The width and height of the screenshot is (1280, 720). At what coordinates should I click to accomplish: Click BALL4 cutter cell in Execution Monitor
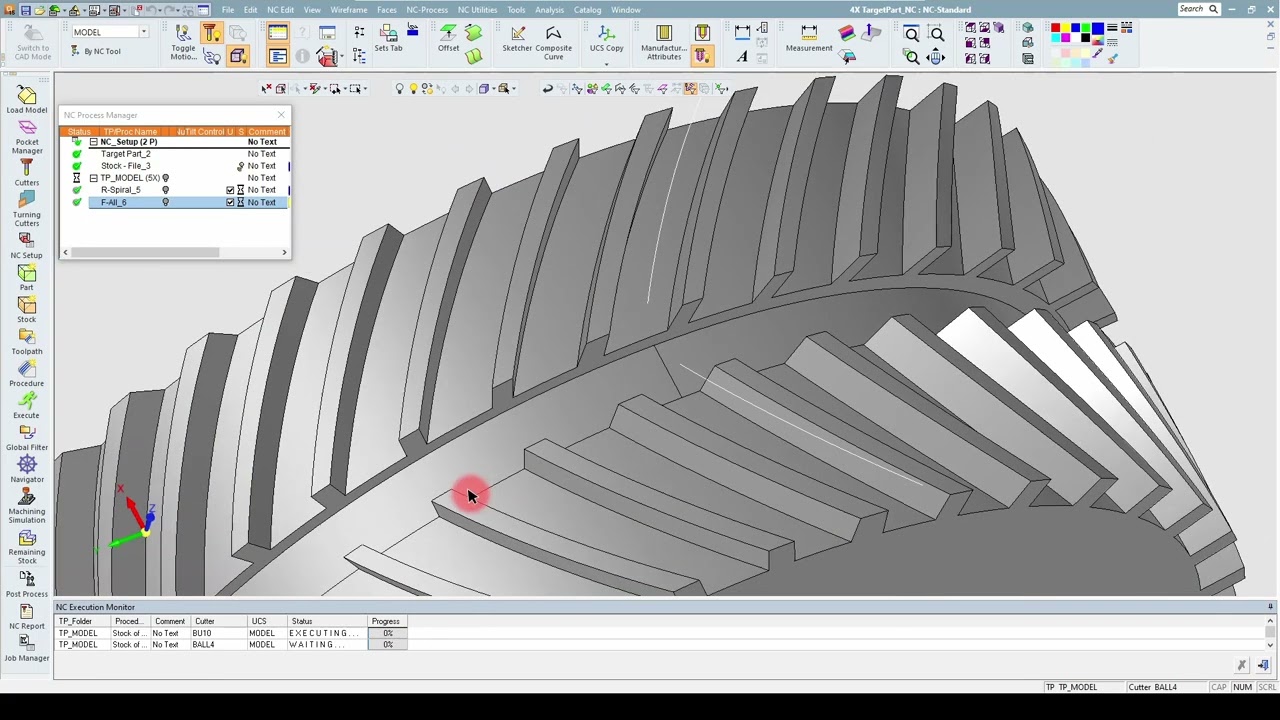click(219, 645)
